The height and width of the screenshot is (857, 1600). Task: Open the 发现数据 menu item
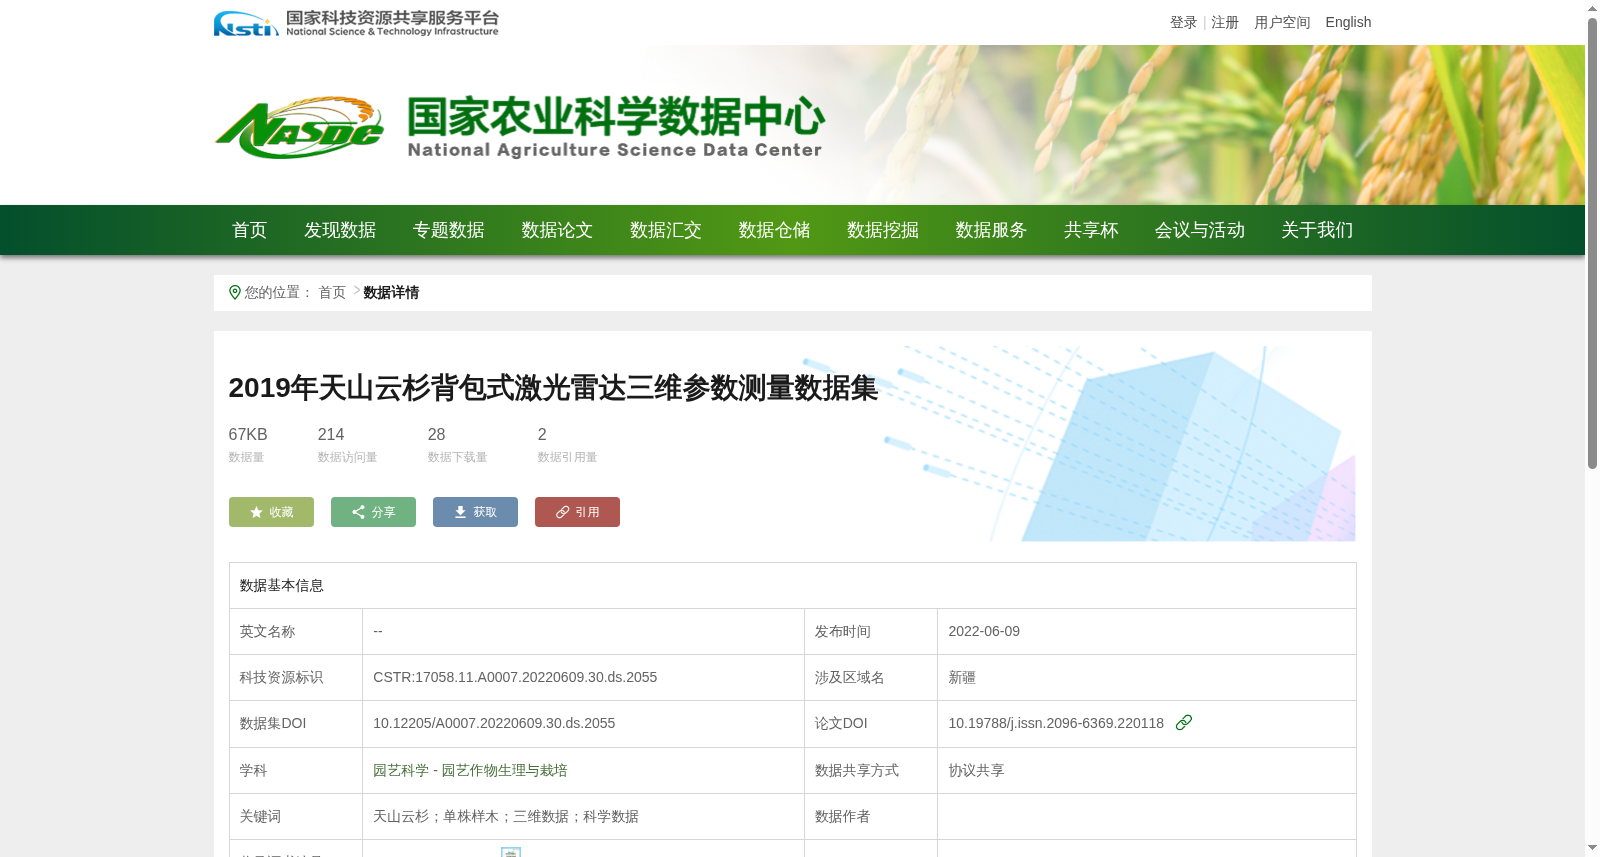click(340, 230)
